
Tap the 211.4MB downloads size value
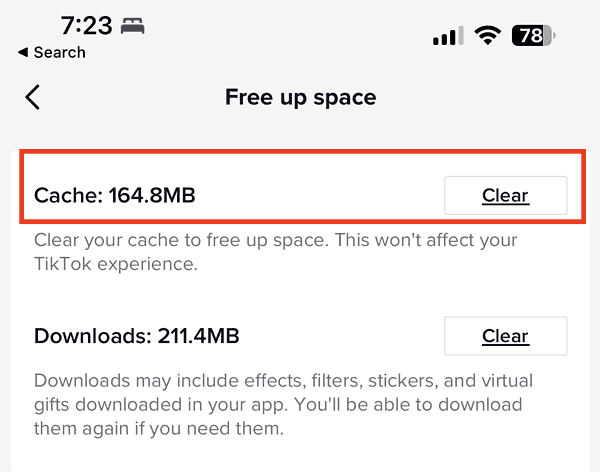click(198, 335)
